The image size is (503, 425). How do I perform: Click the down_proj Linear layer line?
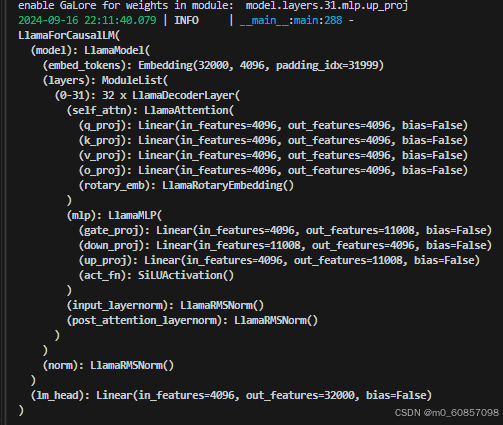click(285, 245)
